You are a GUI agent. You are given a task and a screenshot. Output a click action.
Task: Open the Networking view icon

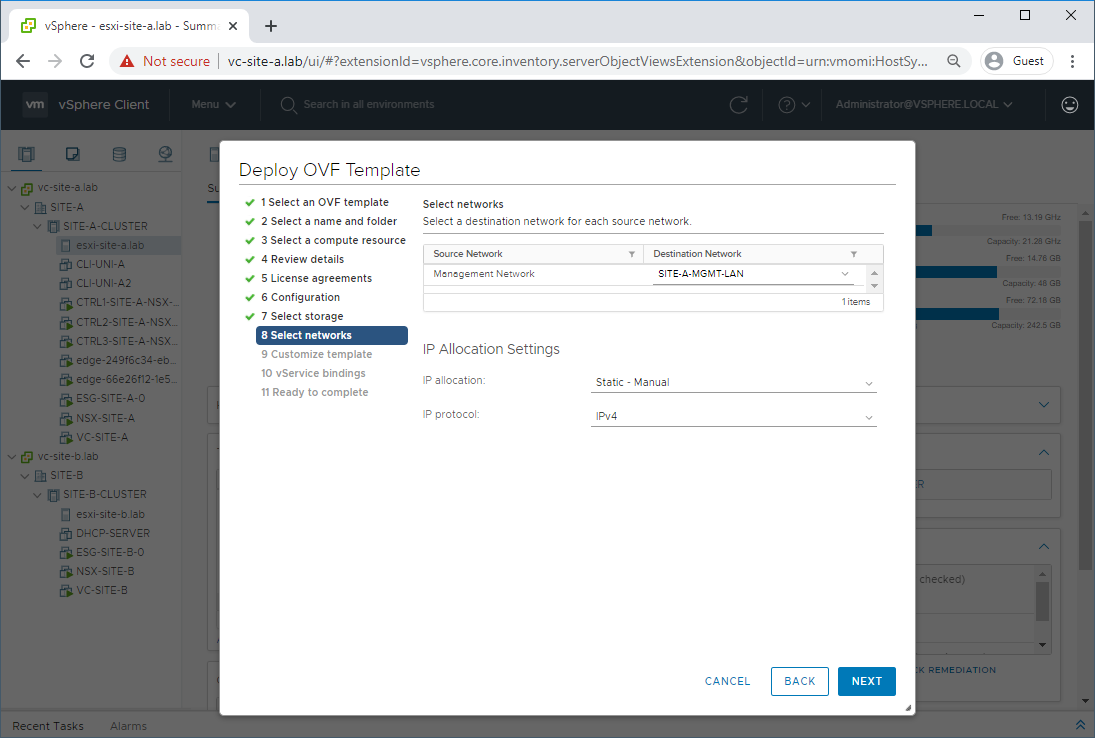(x=165, y=154)
